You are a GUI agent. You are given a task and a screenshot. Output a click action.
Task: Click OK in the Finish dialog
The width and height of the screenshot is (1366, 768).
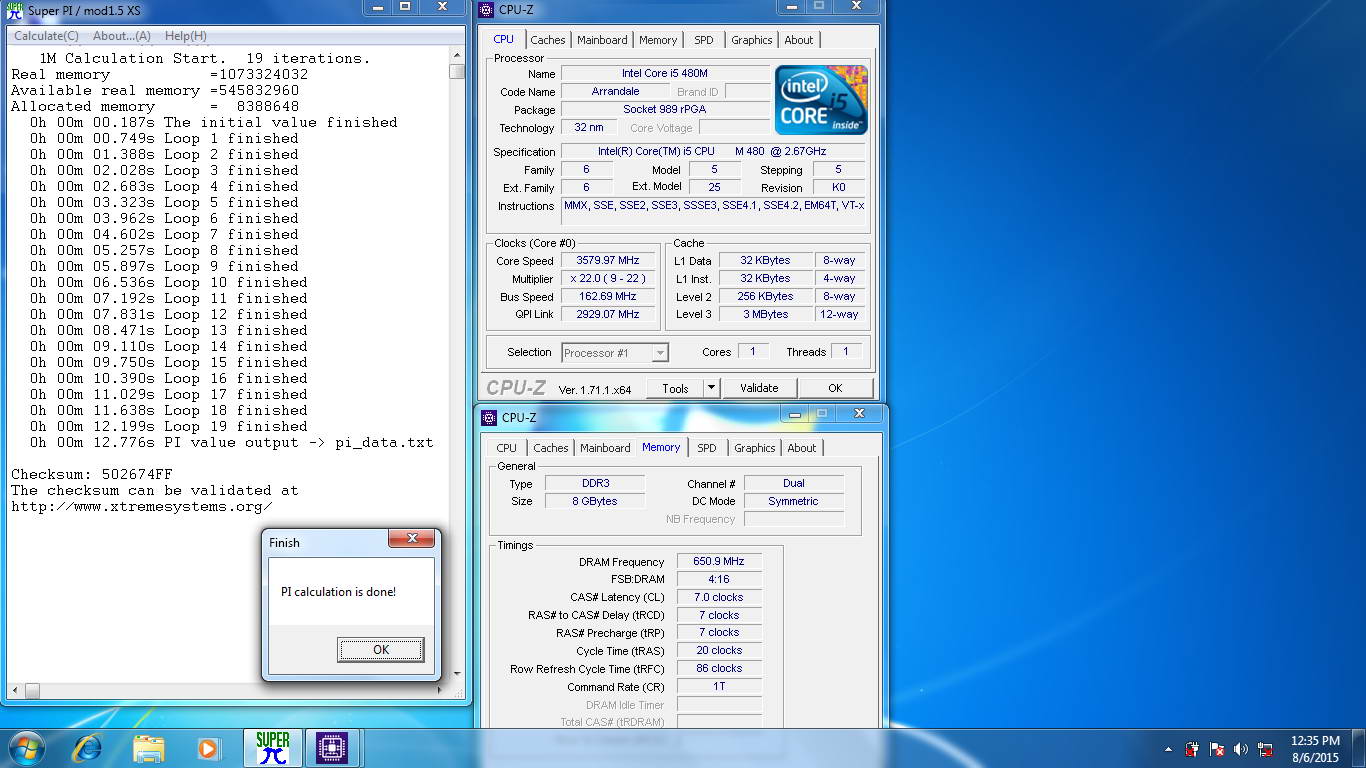tap(381, 649)
